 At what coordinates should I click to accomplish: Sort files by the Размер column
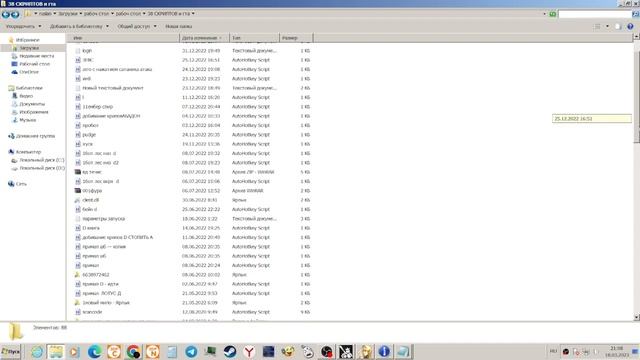tap(296, 38)
